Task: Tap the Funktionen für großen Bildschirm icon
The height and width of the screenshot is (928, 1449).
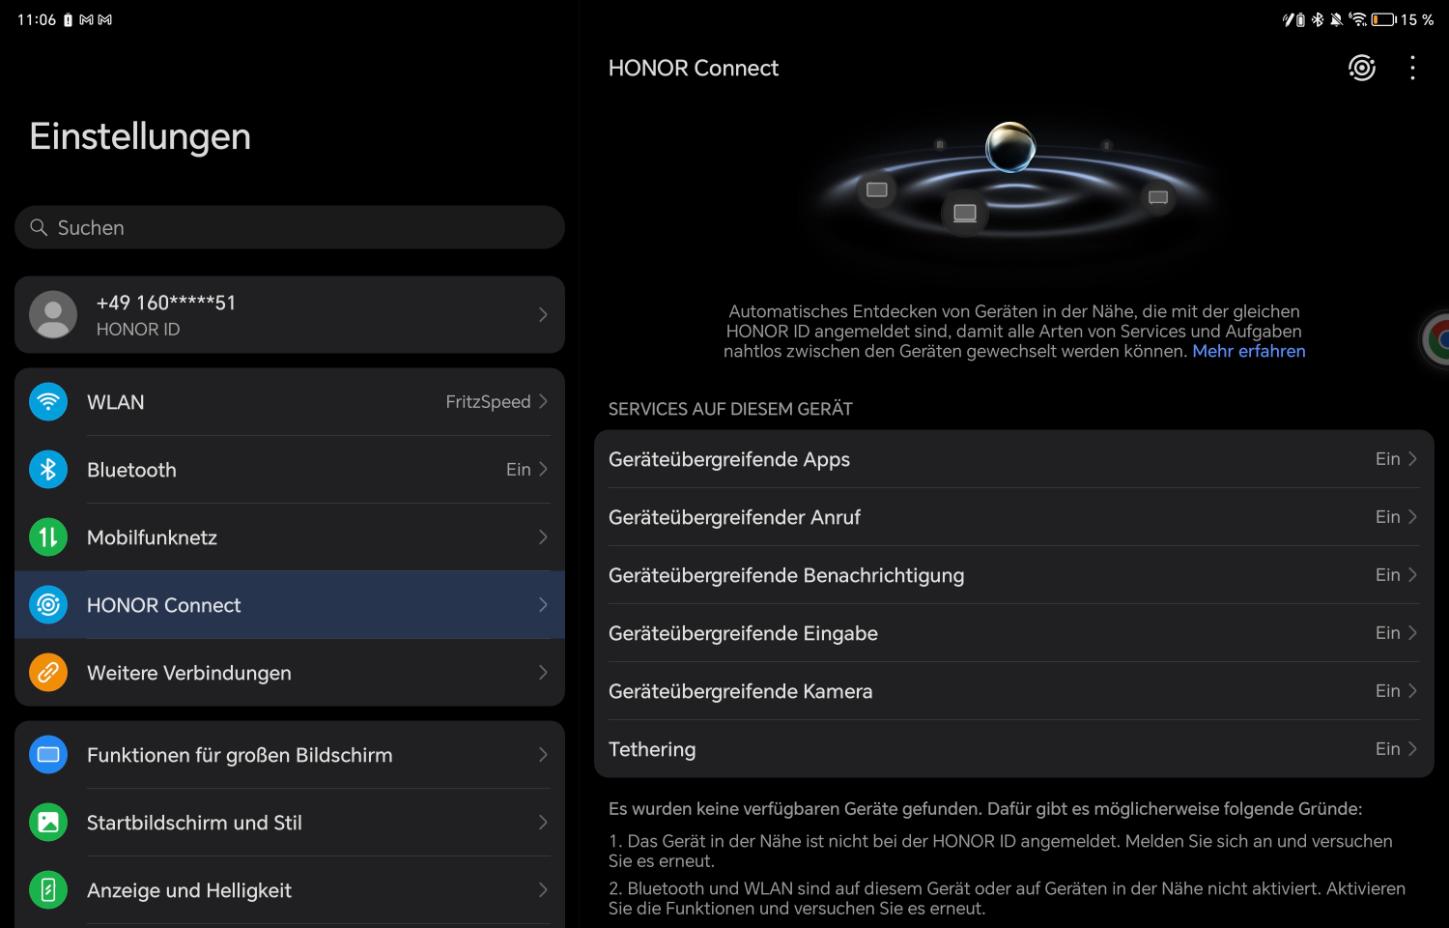Action: pos(48,755)
